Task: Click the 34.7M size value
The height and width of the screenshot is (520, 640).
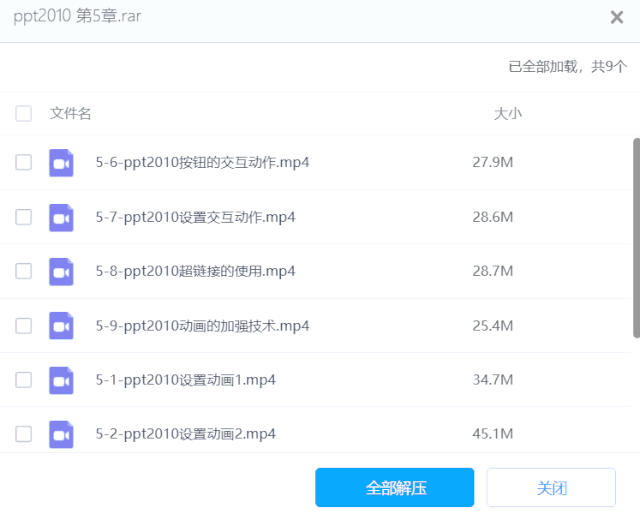Action: [x=493, y=380]
